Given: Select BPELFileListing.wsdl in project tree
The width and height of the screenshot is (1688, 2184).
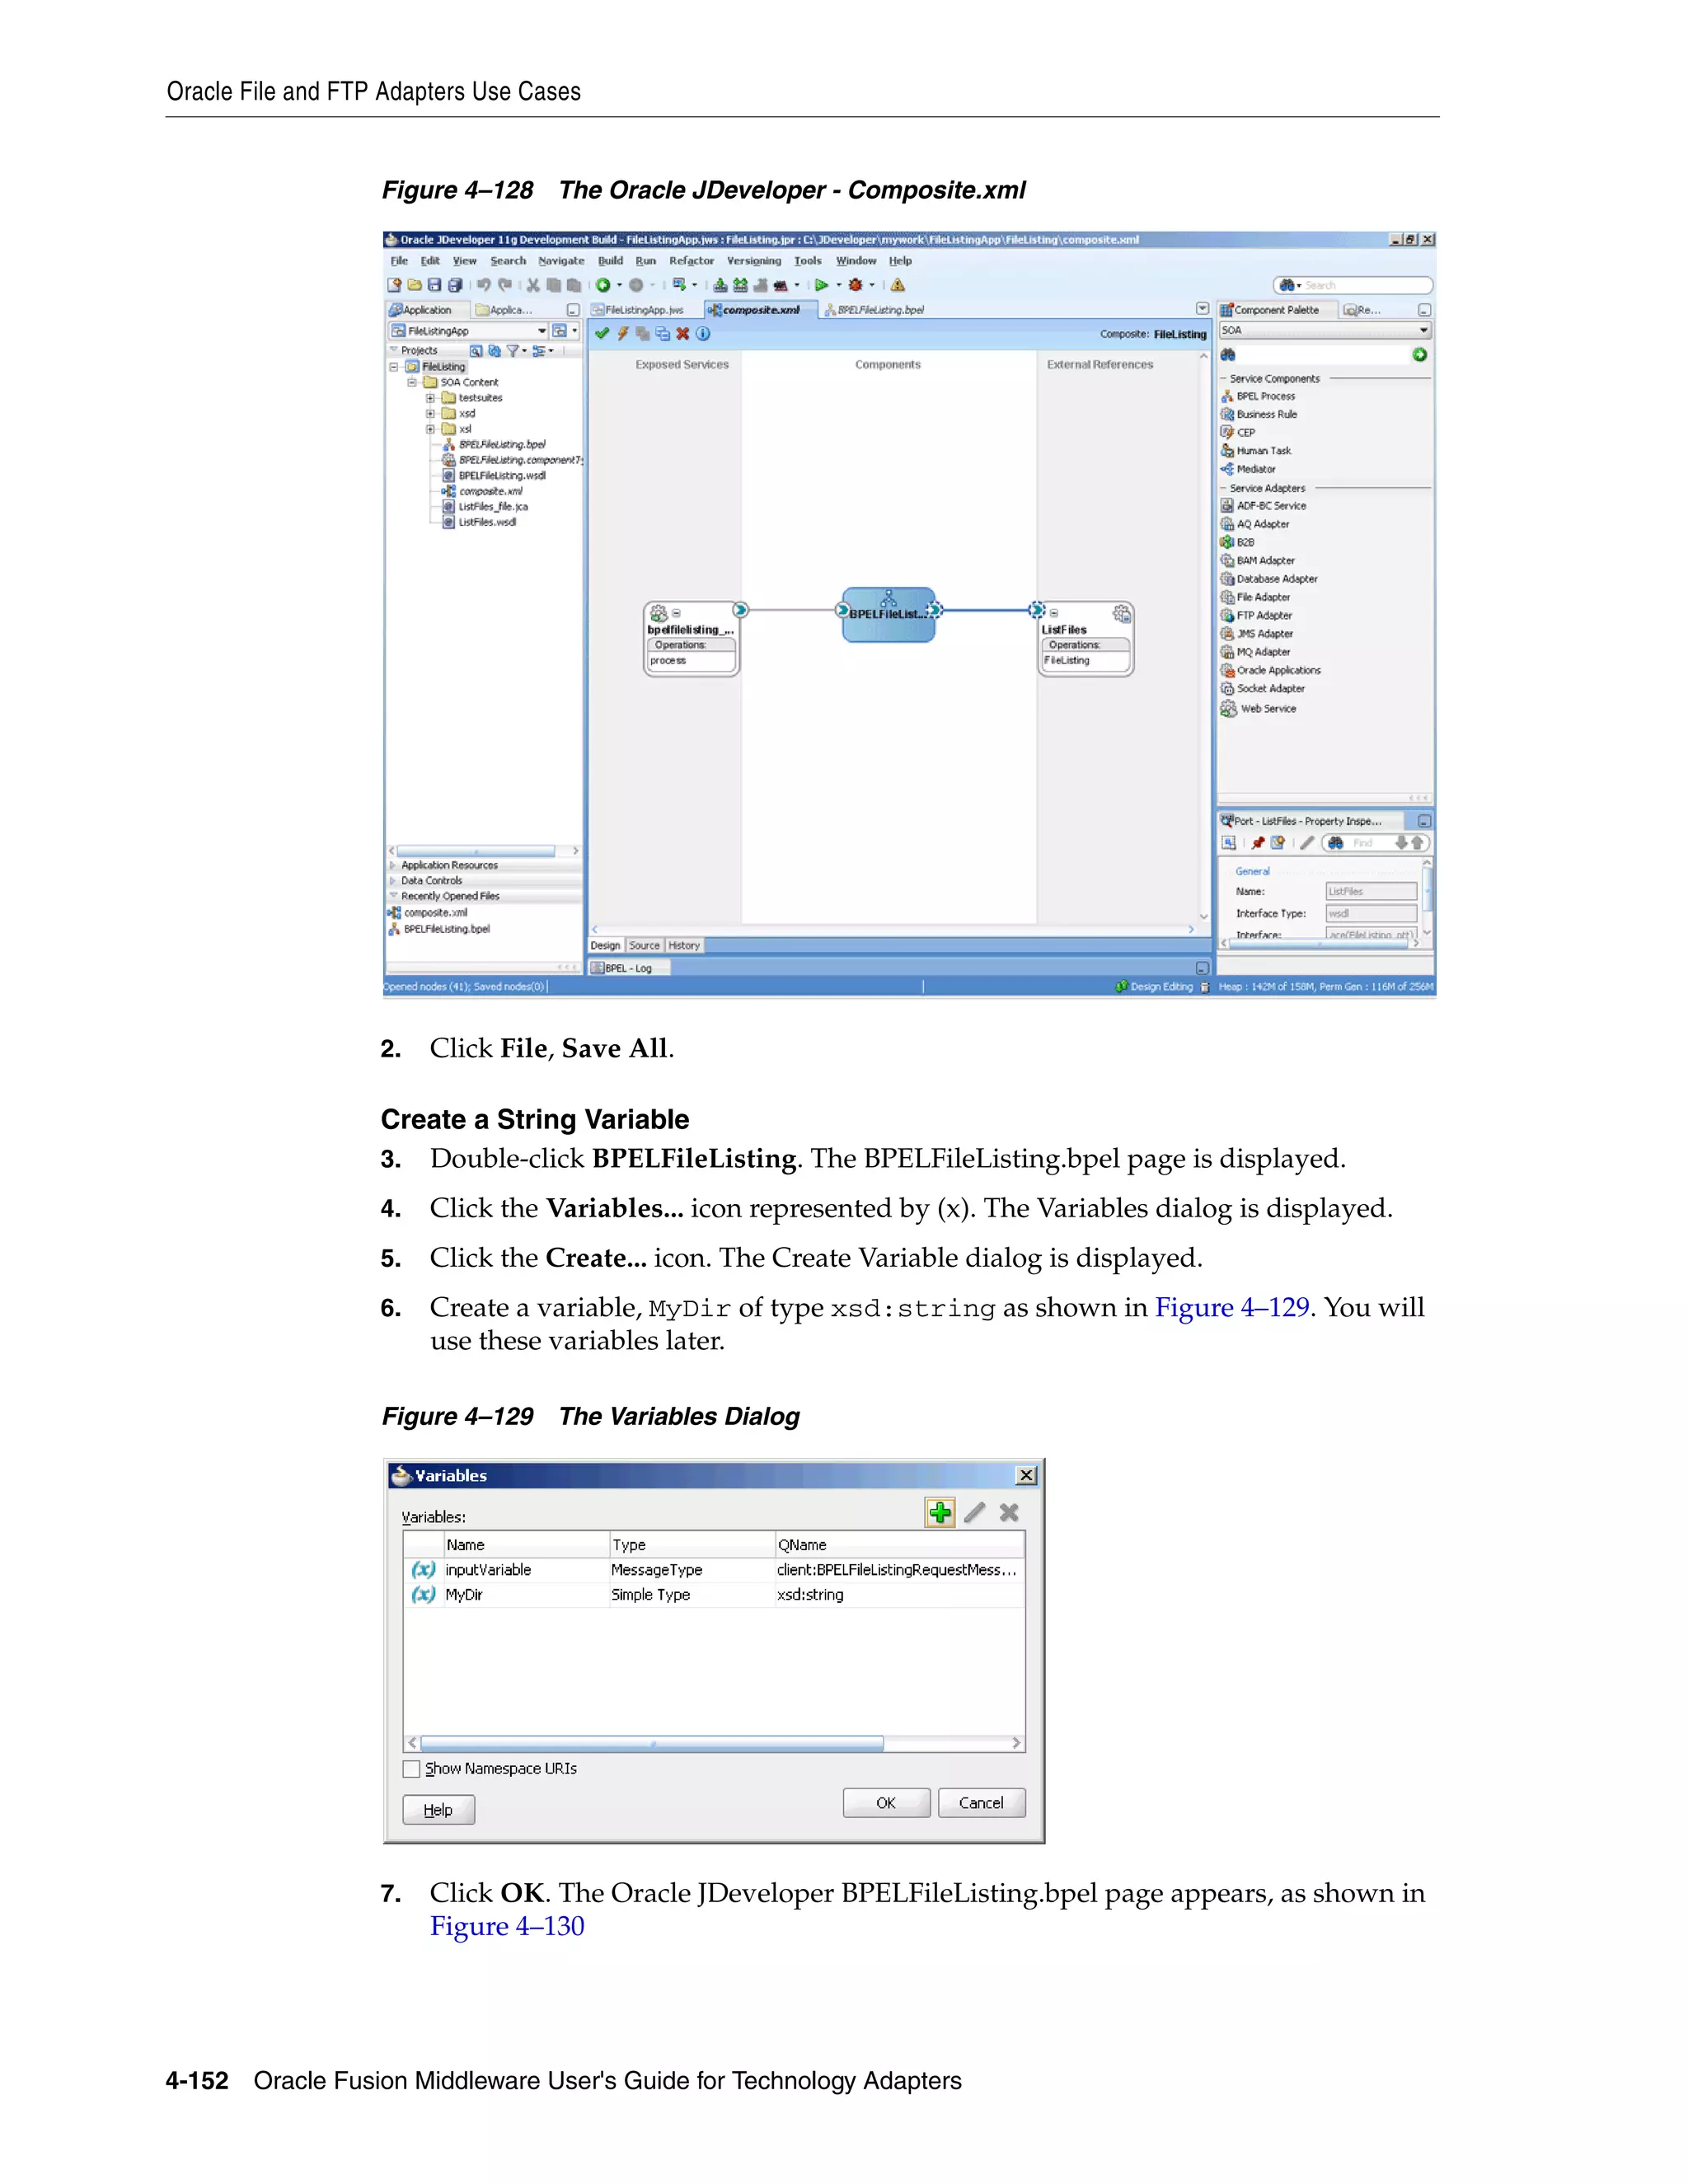Looking at the screenshot, I should (494, 476).
